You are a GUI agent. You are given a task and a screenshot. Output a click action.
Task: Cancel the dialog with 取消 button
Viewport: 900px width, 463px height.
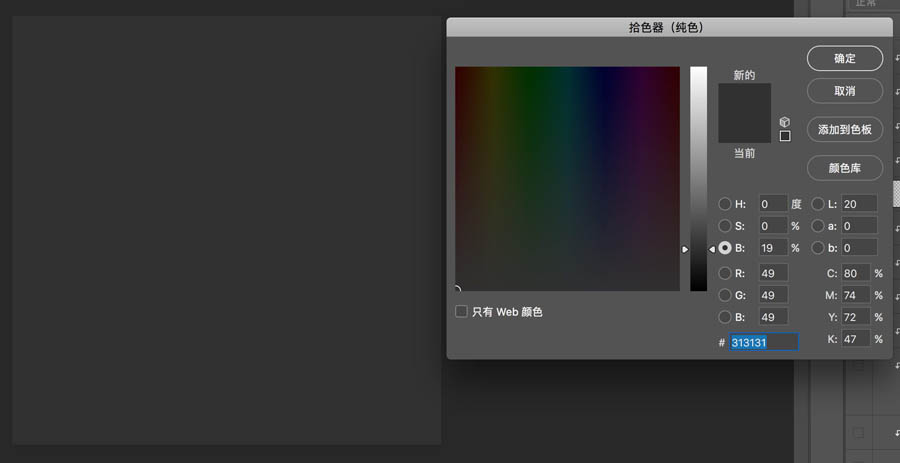[844, 91]
